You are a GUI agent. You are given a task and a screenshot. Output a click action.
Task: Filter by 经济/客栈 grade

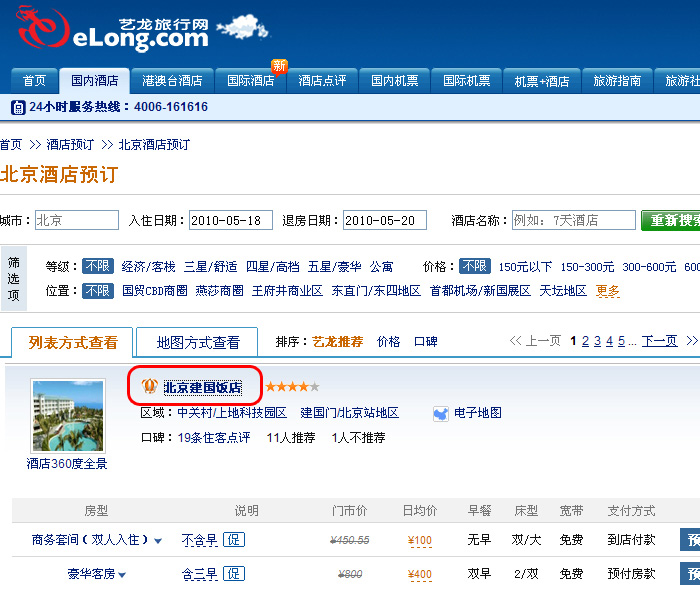coord(149,267)
